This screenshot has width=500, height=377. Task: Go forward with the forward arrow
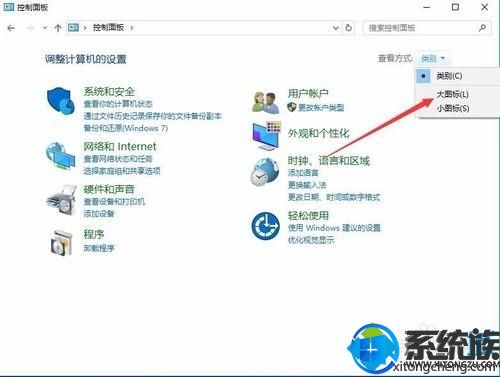(x=30, y=28)
